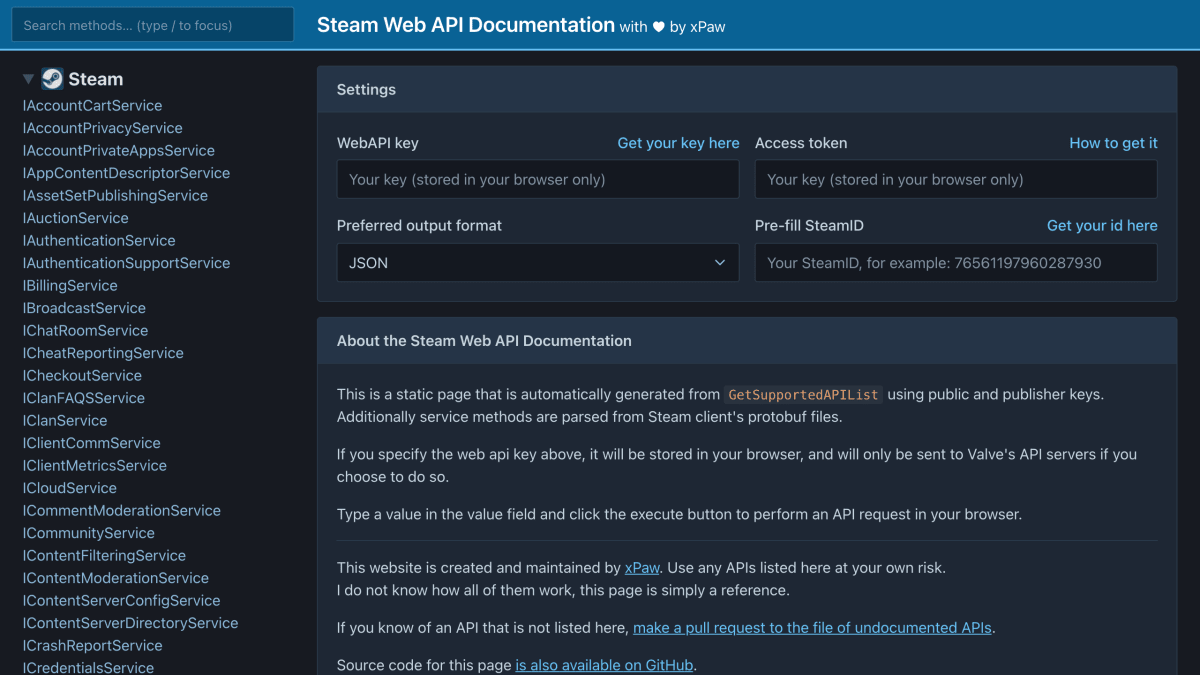
Task: Select IAccountCartService in sidebar
Action: click(x=92, y=105)
